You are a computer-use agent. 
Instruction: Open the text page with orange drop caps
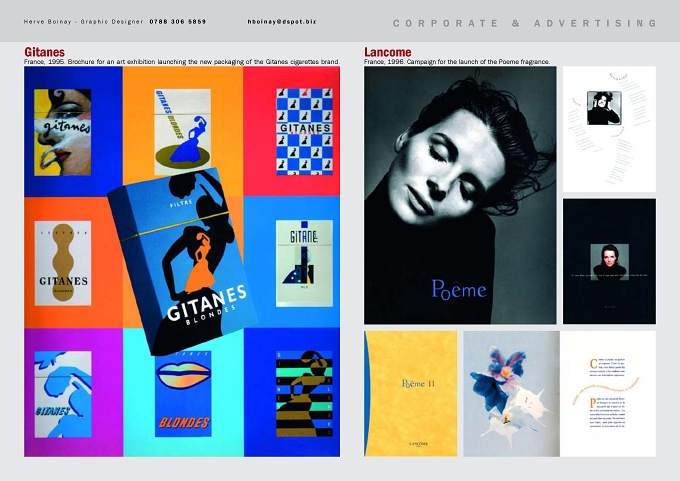(x=608, y=394)
